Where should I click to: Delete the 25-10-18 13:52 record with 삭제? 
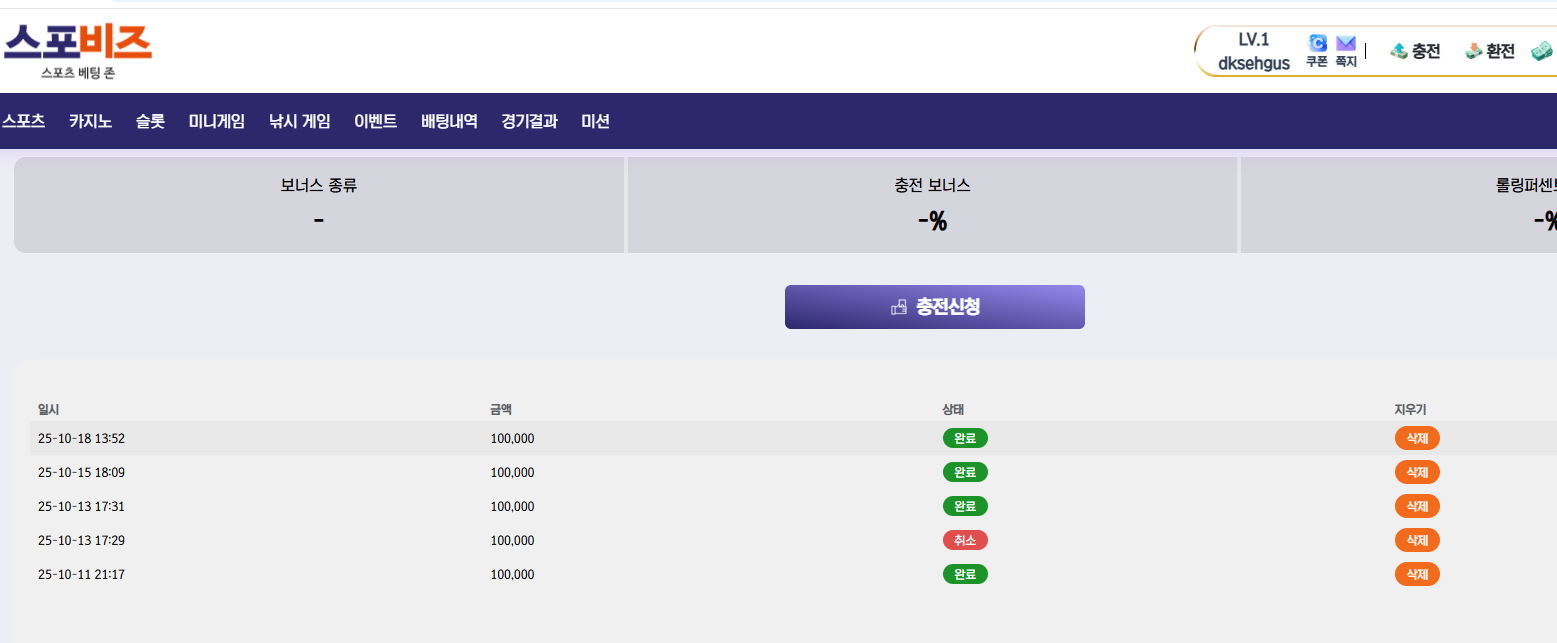[1417, 438]
